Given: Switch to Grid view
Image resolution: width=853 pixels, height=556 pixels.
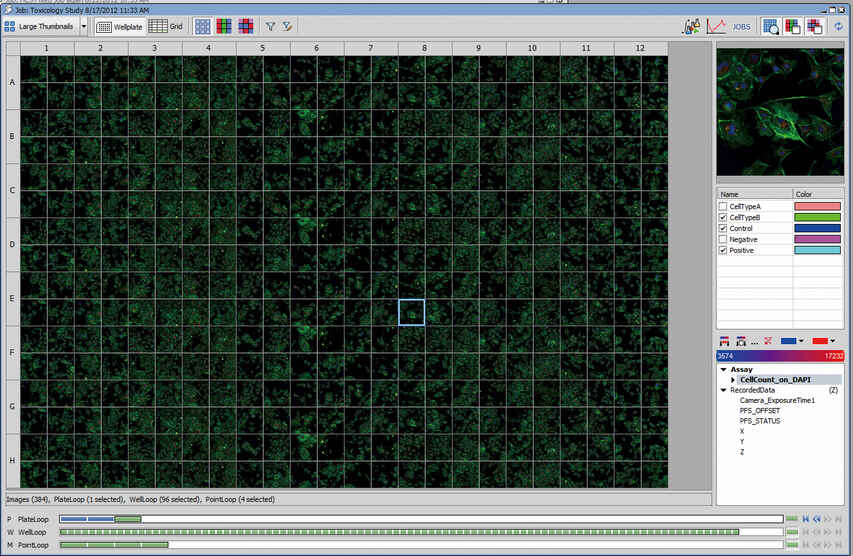Looking at the screenshot, I should tap(166, 27).
